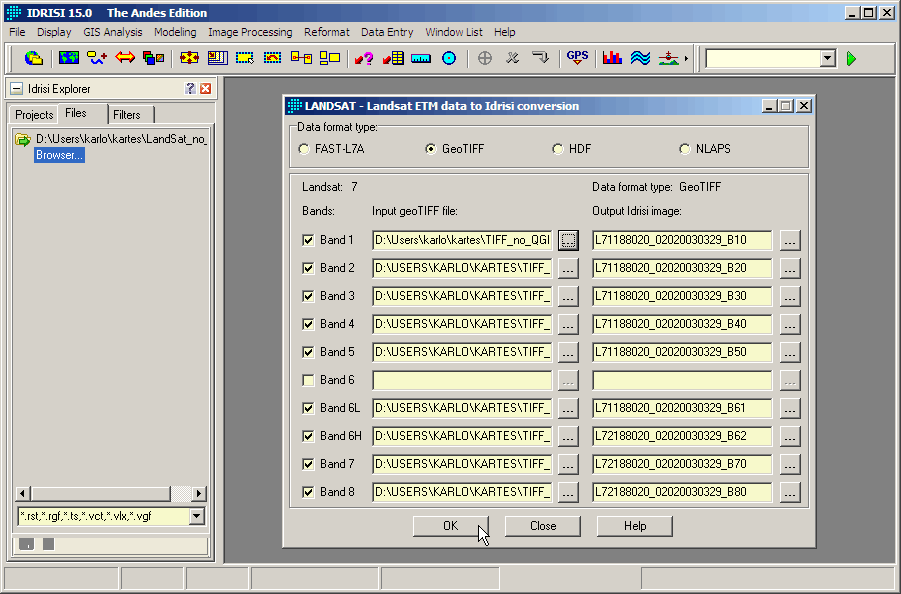
Task: Click the blue waves toolbar icon
Action: click(x=640, y=58)
